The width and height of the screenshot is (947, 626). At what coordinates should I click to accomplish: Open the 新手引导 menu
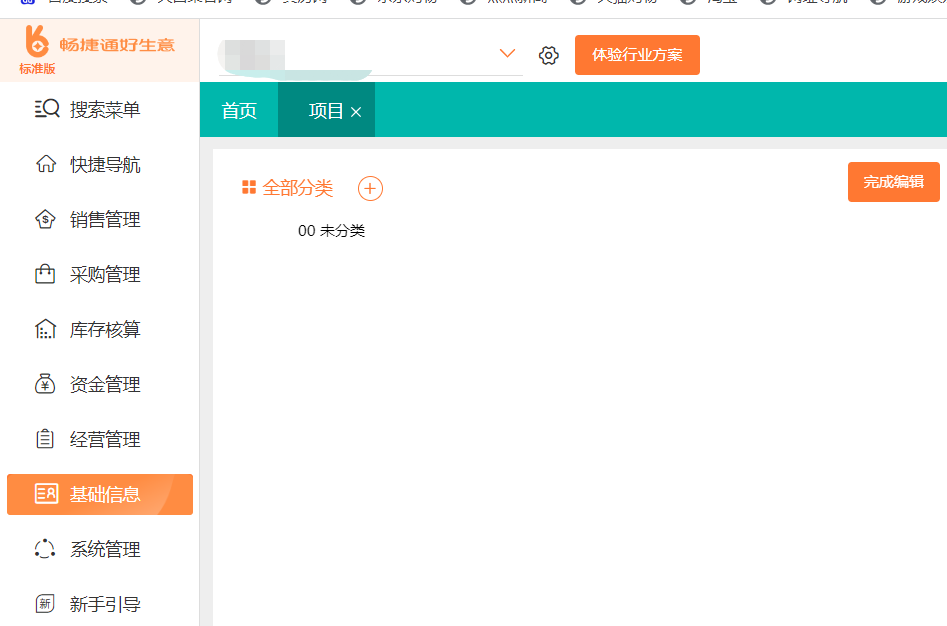coord(100,604)
